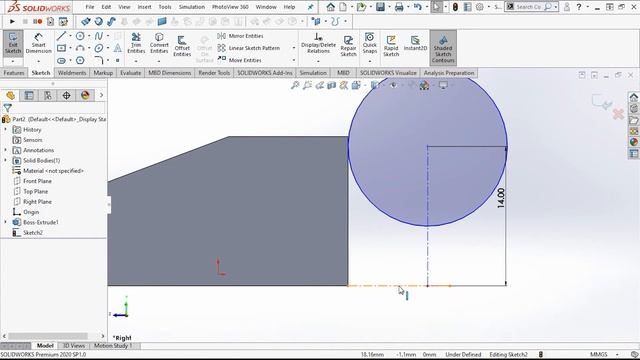
Task: Click Move Entities
Action: coord(240,60)
